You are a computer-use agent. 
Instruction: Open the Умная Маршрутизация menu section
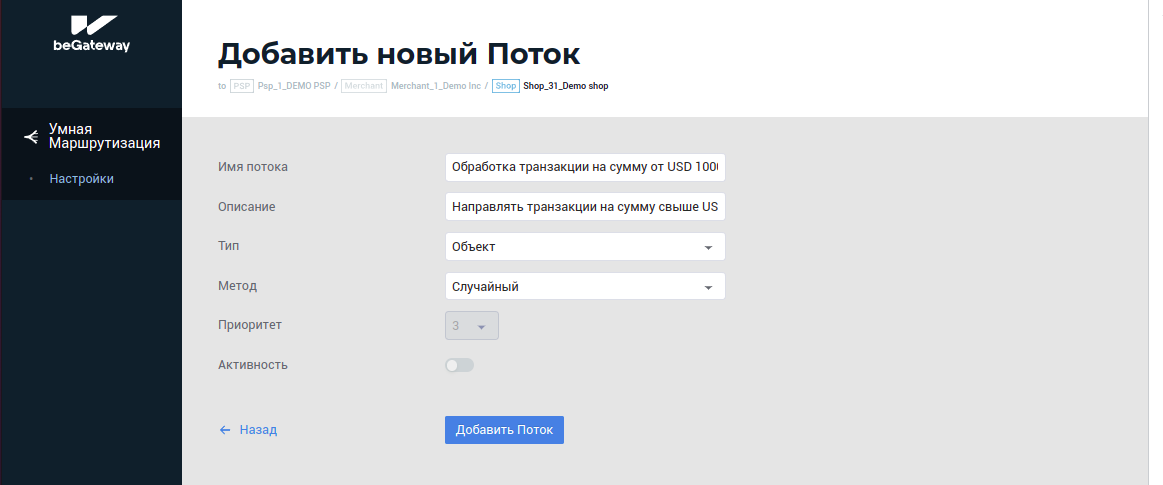tap(104, 136)
